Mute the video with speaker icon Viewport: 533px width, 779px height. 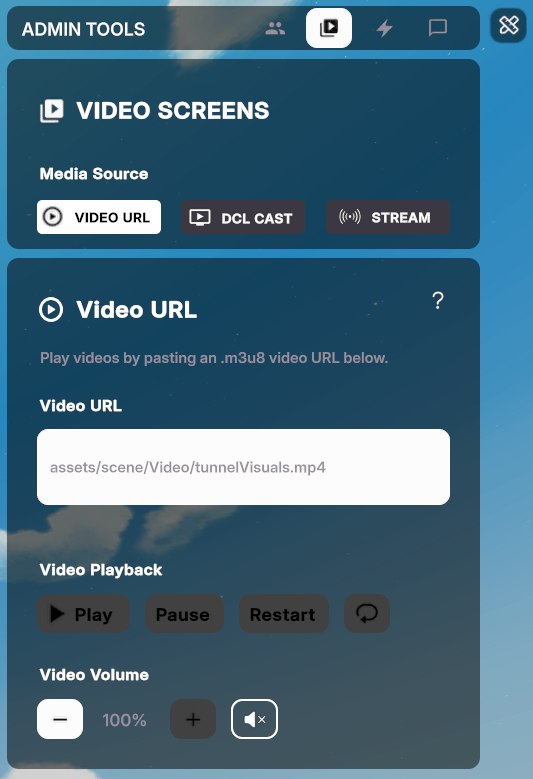(254, 719)
